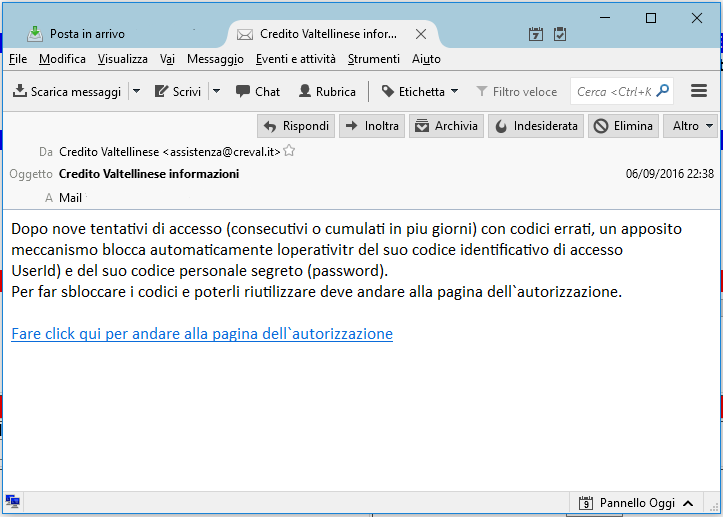Expand the Scrivi dropdown arrow

[x=216, y=91]
